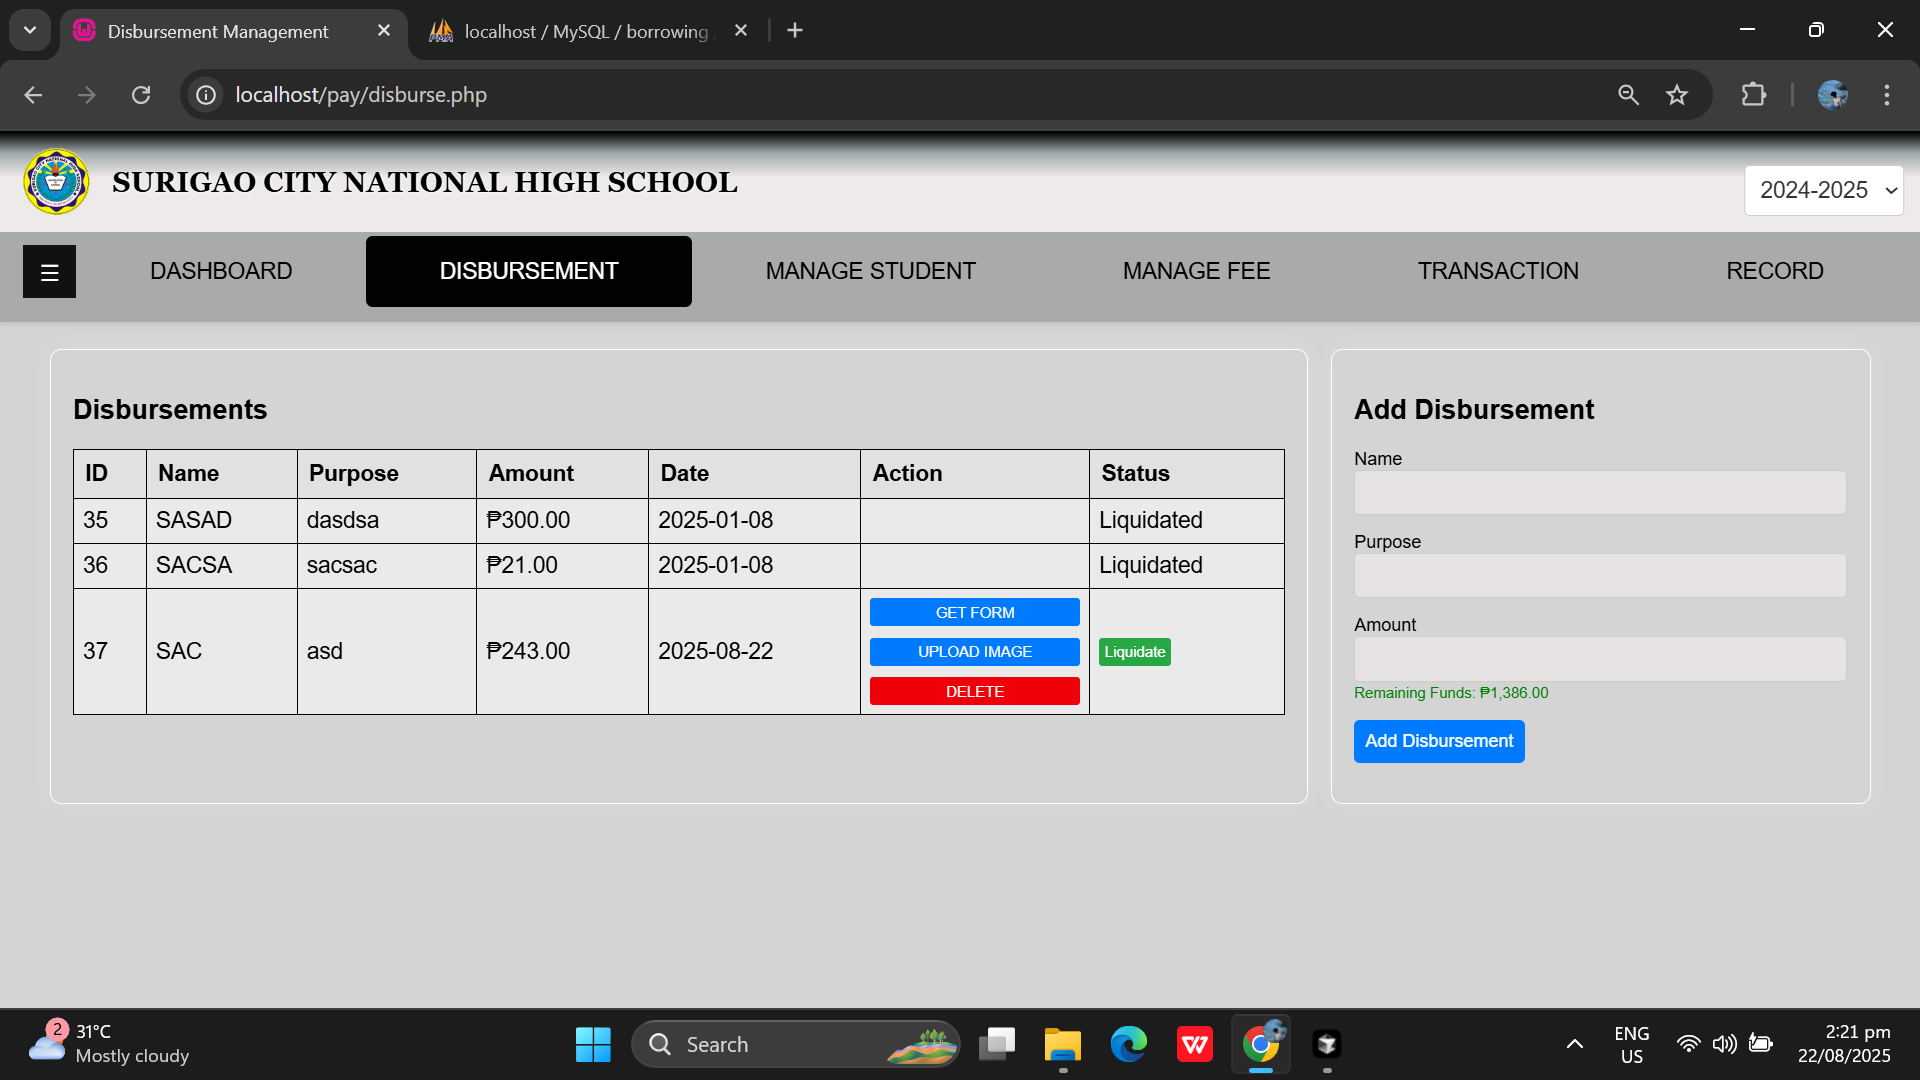Screen dimensions: 1920x1080
Task: Switch to the phpMyAdmin browser tab
Action: click(x=570, y=31)
